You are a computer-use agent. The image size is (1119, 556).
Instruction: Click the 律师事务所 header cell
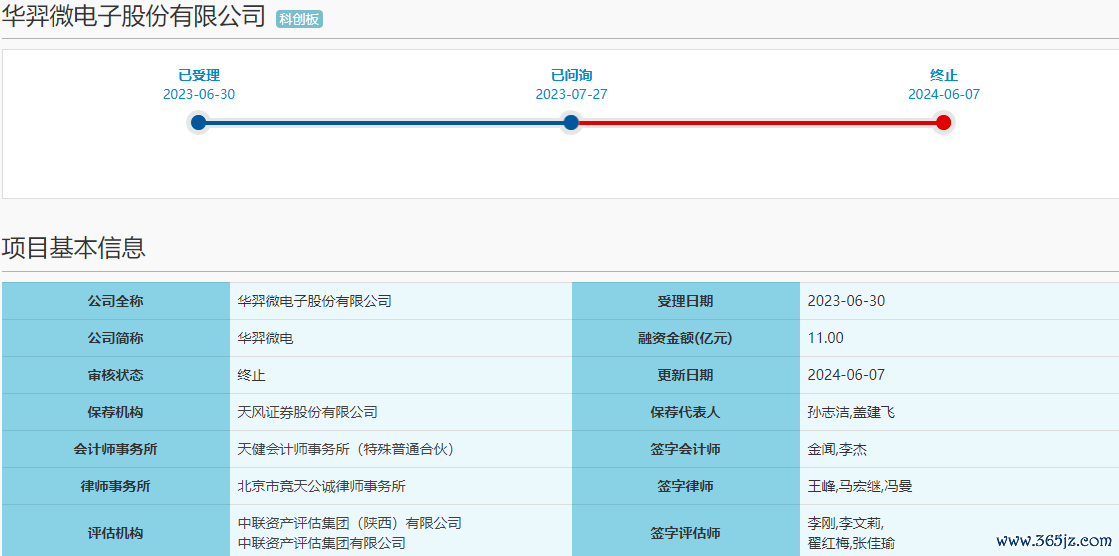tap(116, 487)
